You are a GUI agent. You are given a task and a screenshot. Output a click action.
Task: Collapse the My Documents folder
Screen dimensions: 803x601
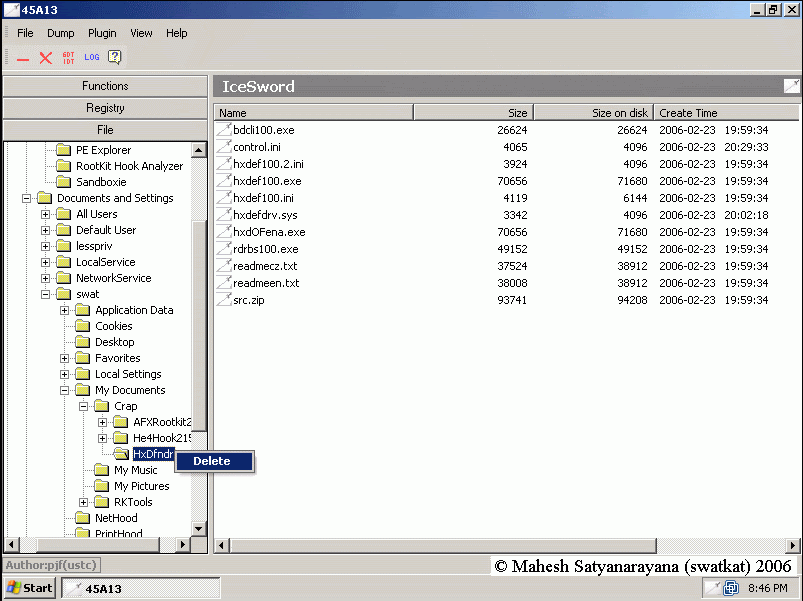tap(65, 390)
